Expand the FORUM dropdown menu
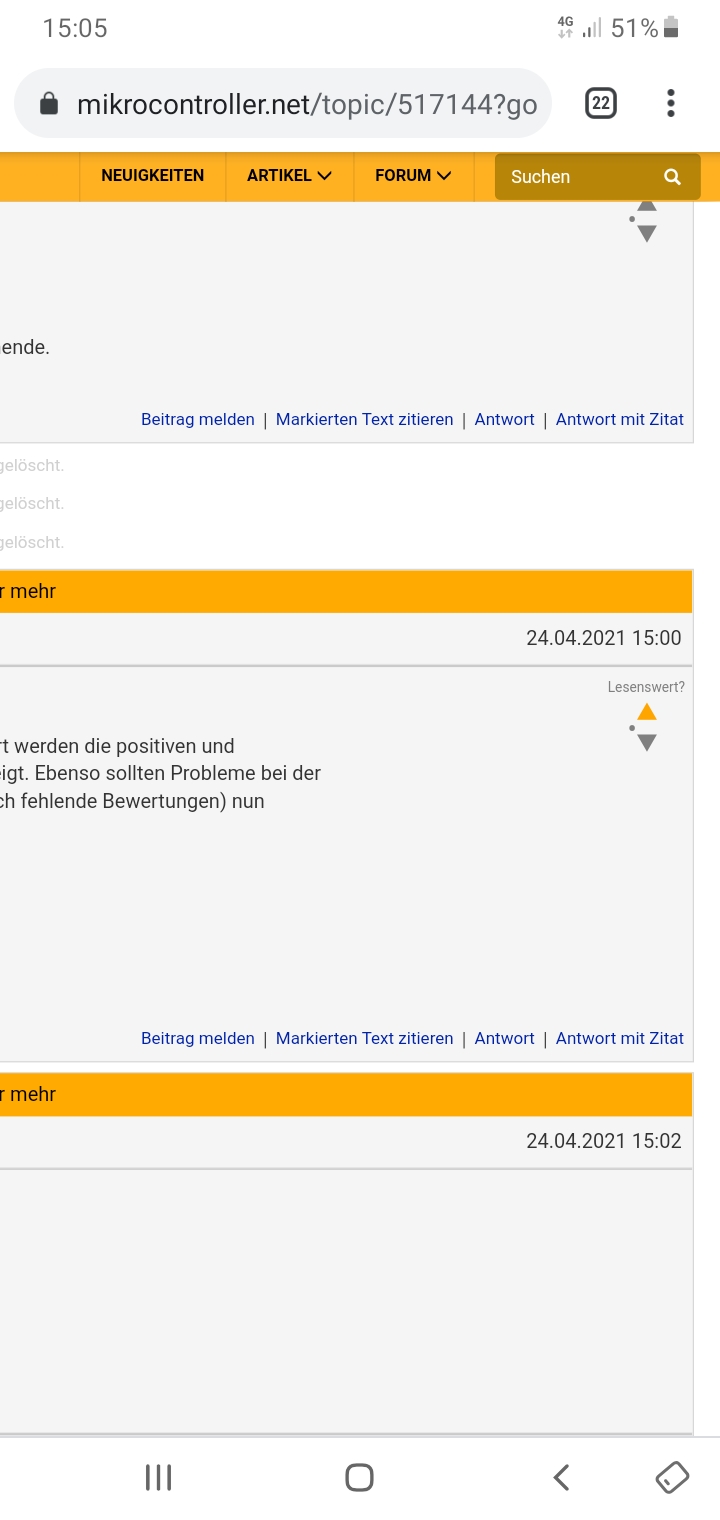The height and width of the screenshot is (1520, 720). [x=413, y=176]
